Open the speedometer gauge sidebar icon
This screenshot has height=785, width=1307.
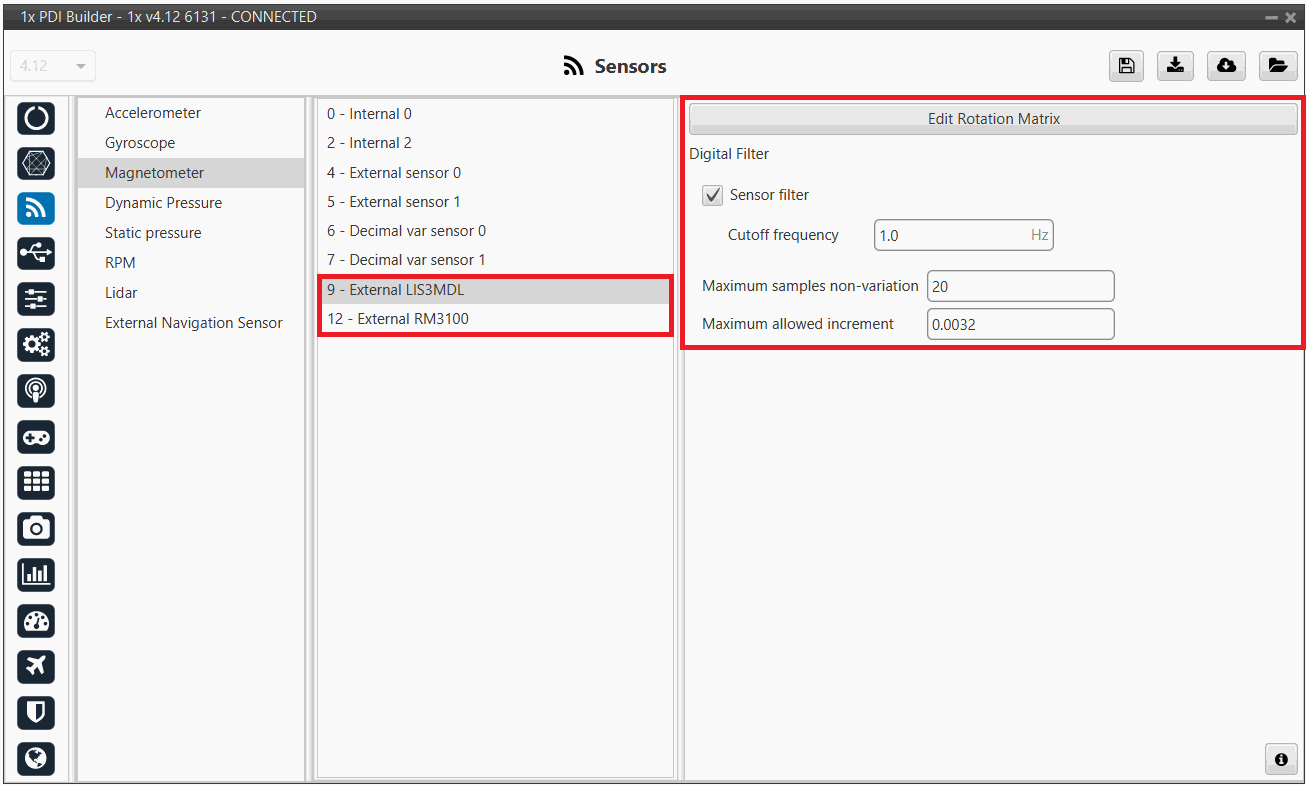tap(36, 621)
